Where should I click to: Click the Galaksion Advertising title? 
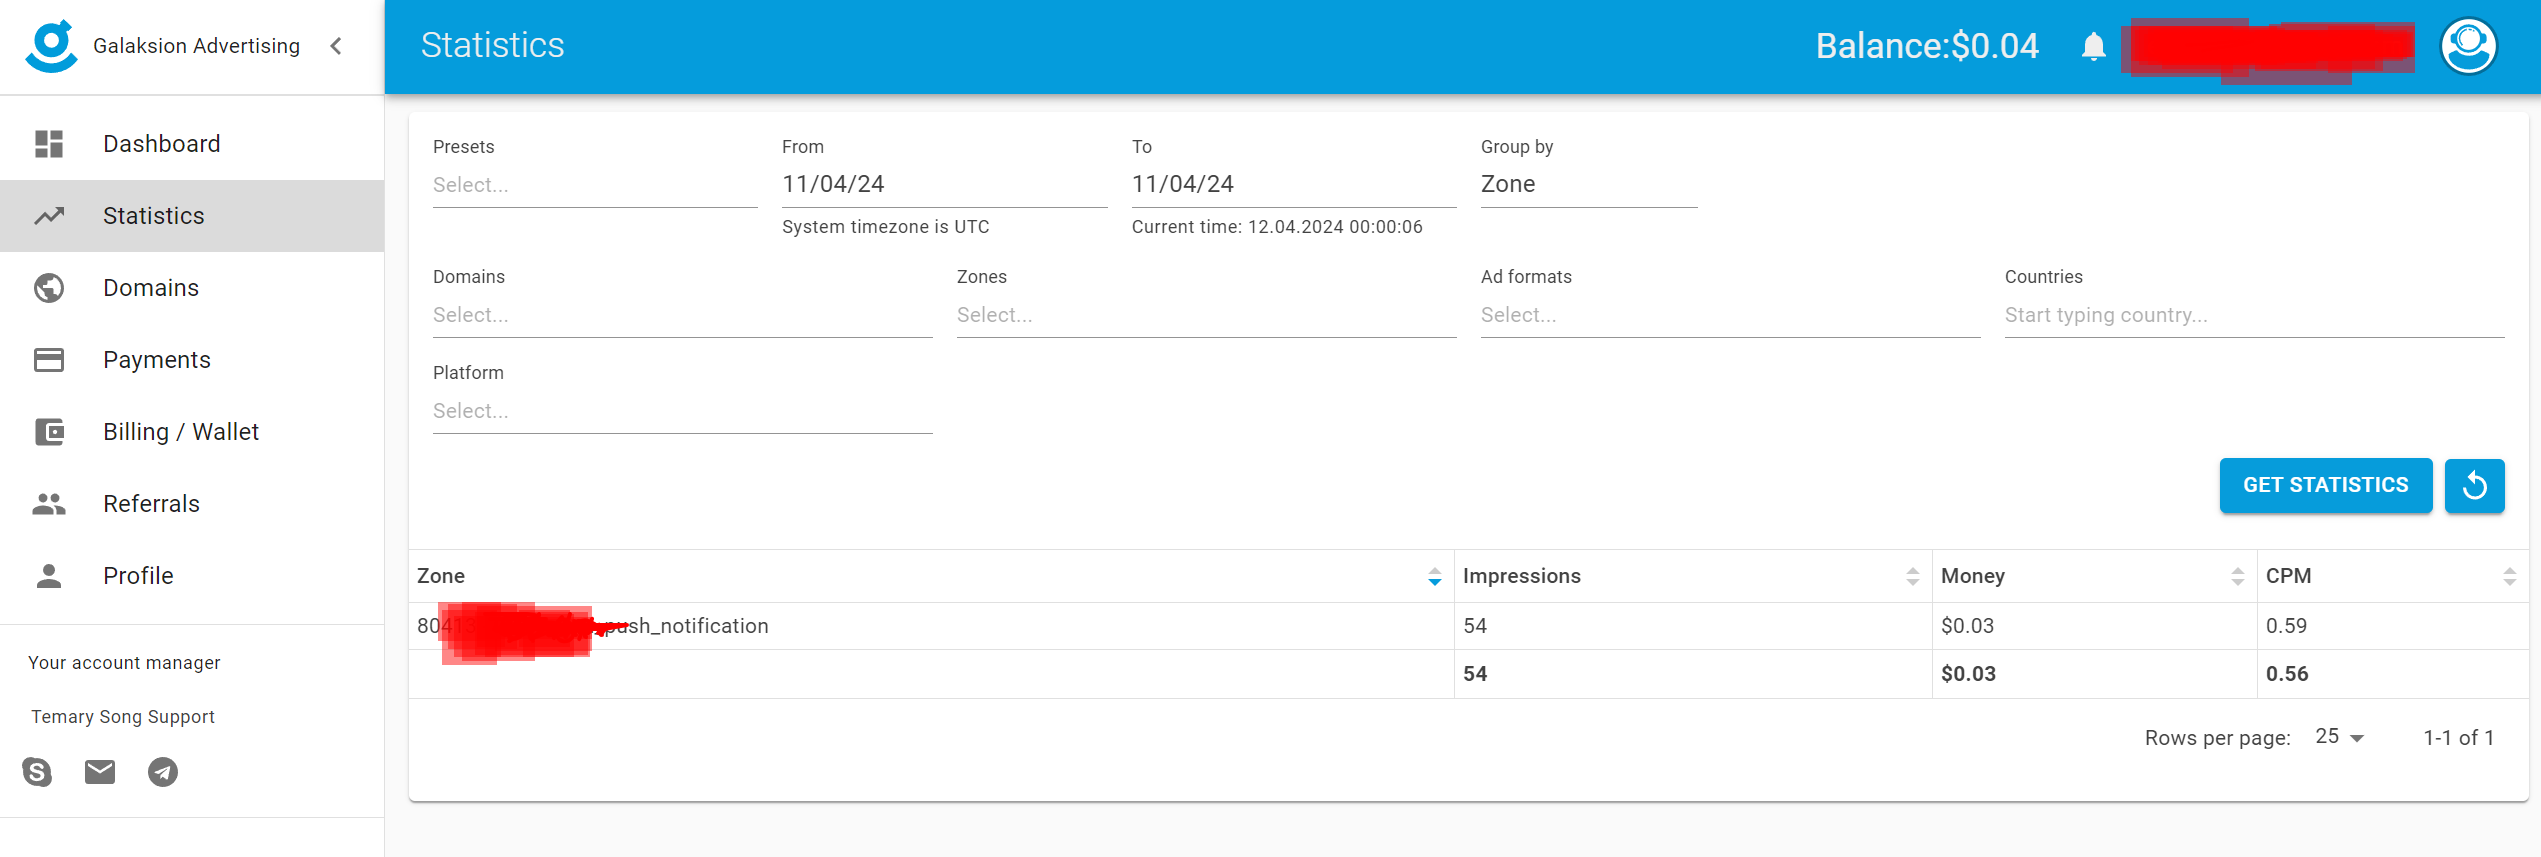pyautogui.click(x=196, y=46)
